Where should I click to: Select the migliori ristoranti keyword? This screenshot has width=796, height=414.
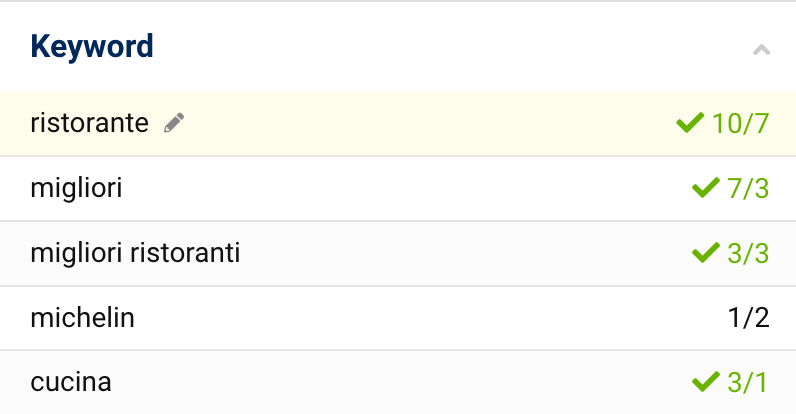tap(135, 253)
